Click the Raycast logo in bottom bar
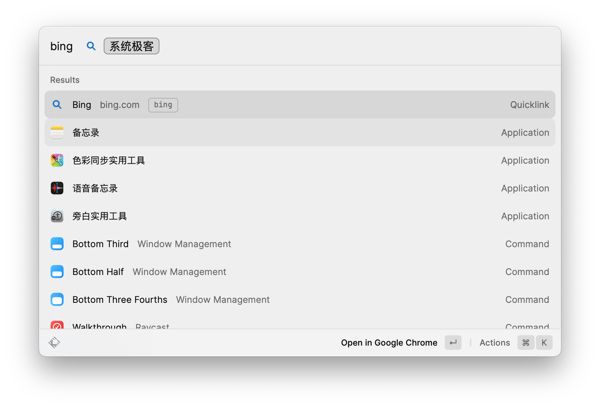The height and width of the screenshot is (408, 600). click(54, 343)
